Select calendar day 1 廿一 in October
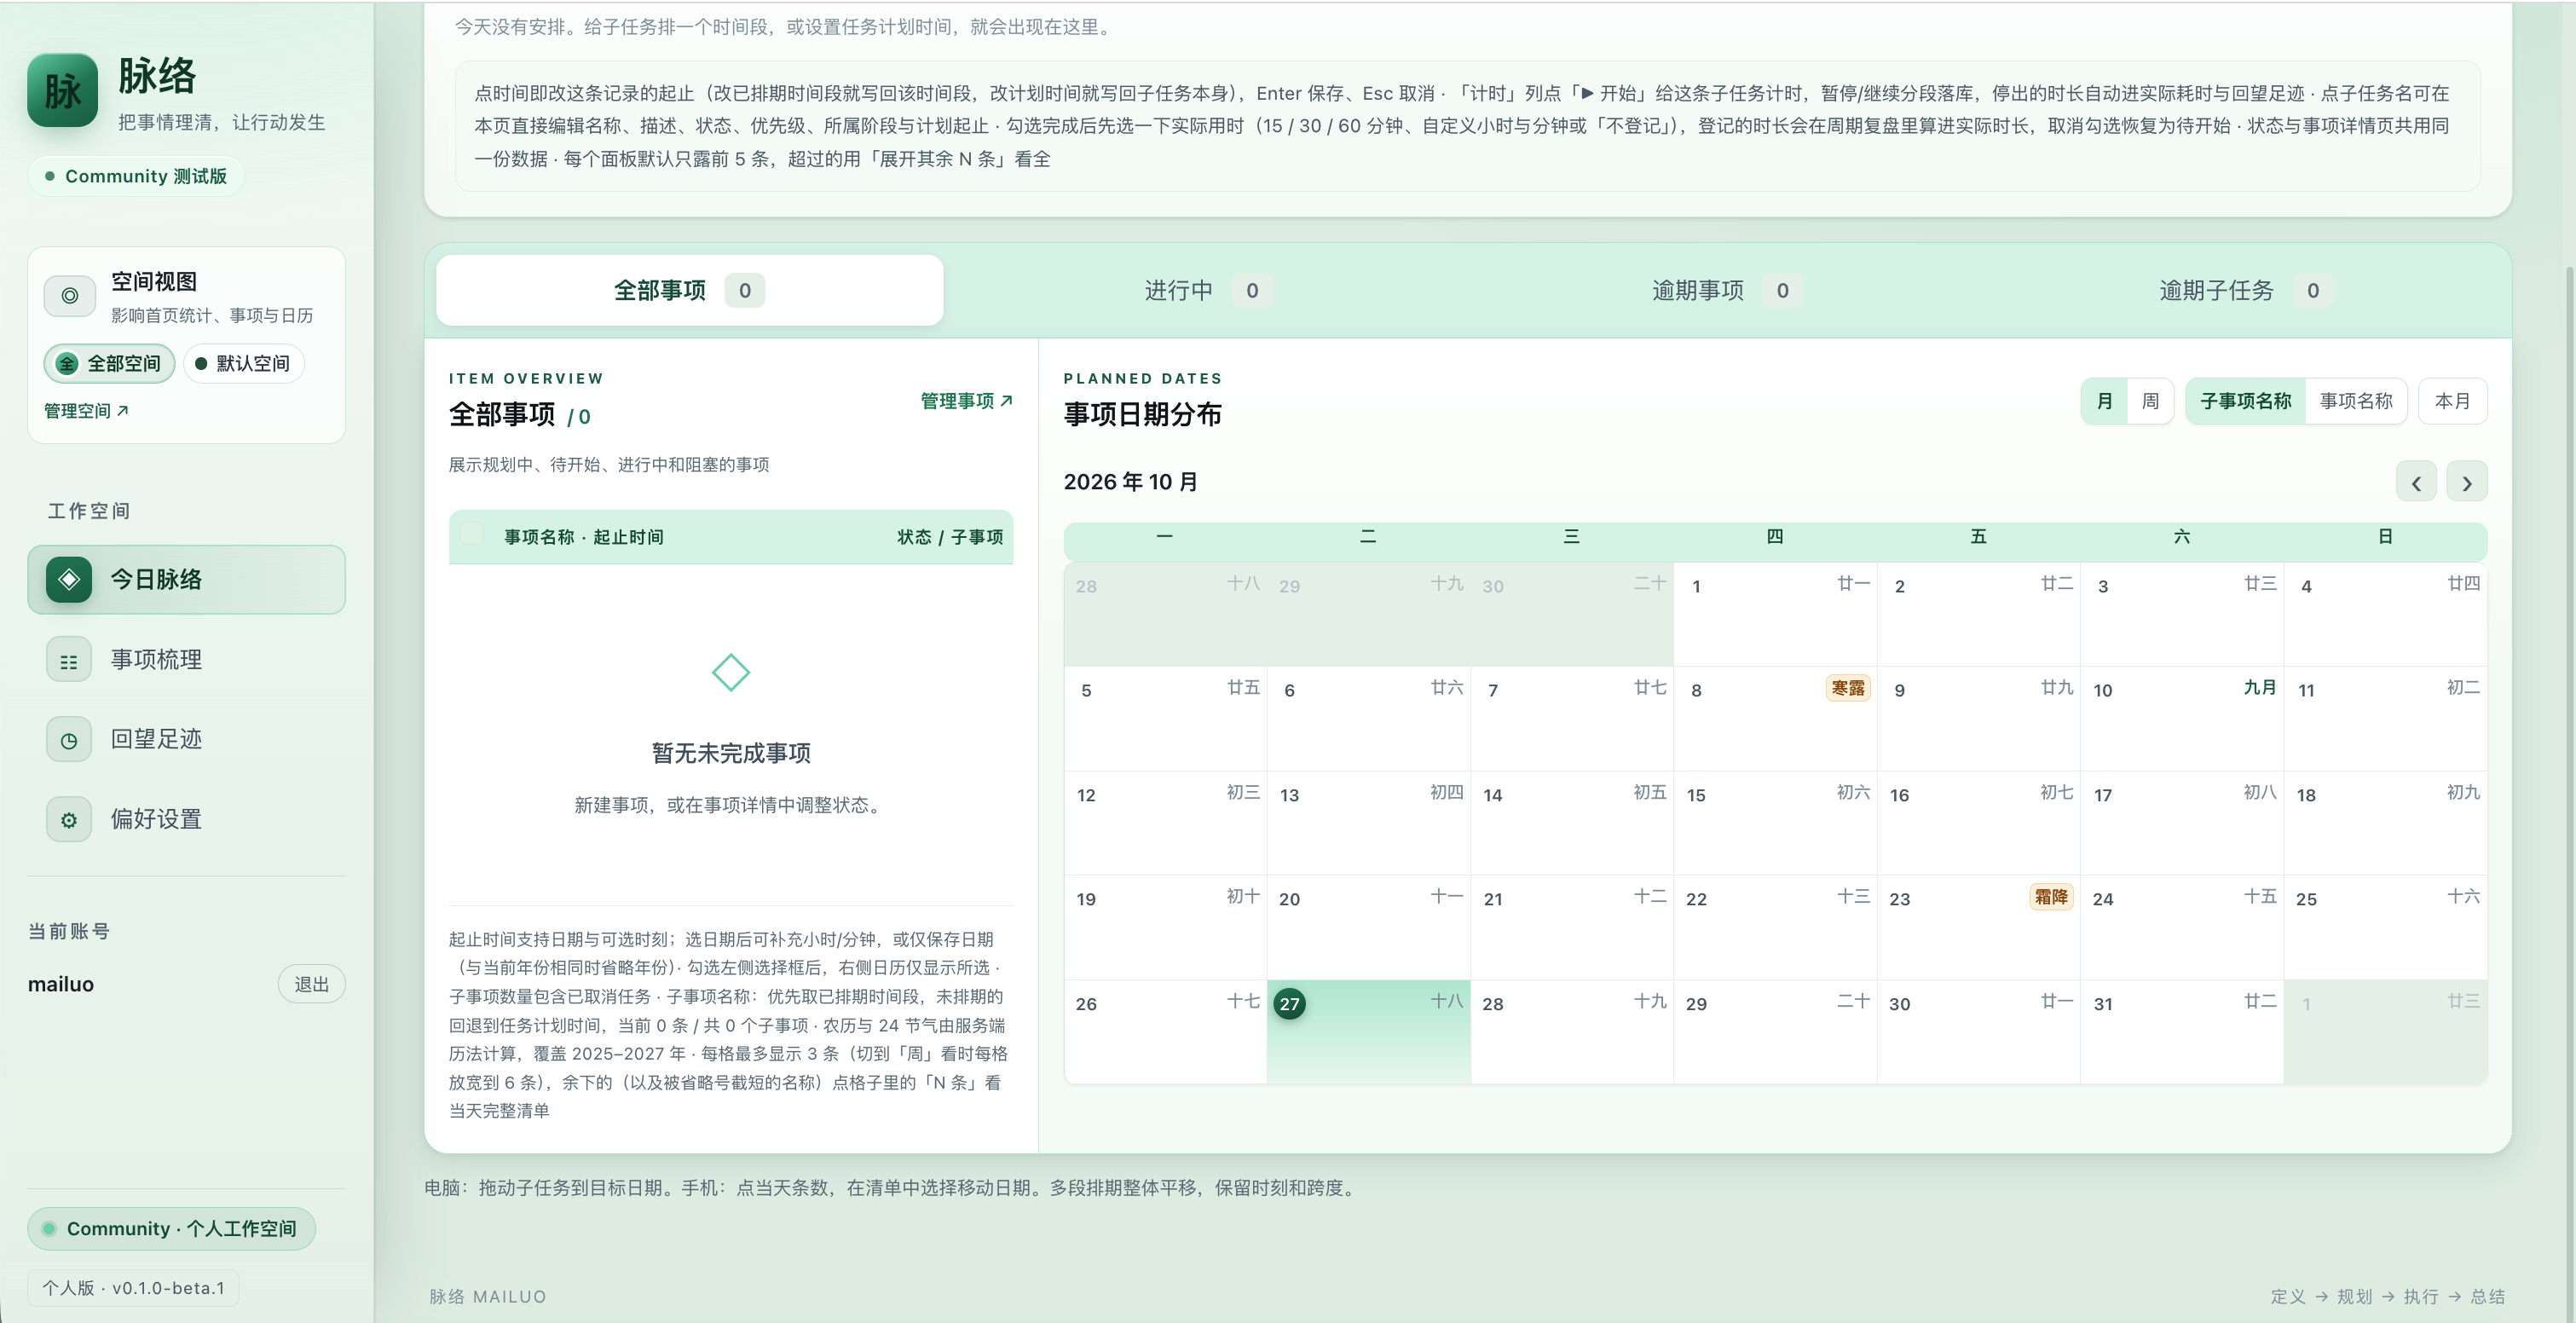 (1775, 614)
